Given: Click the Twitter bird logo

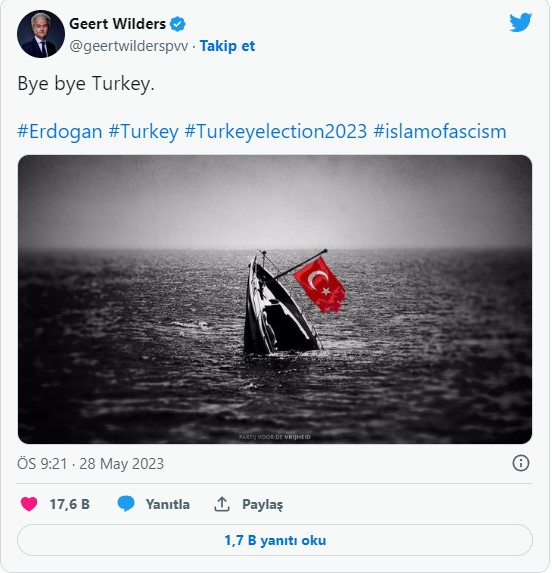Looking at the screenshot, I should (x=521, y=23).
